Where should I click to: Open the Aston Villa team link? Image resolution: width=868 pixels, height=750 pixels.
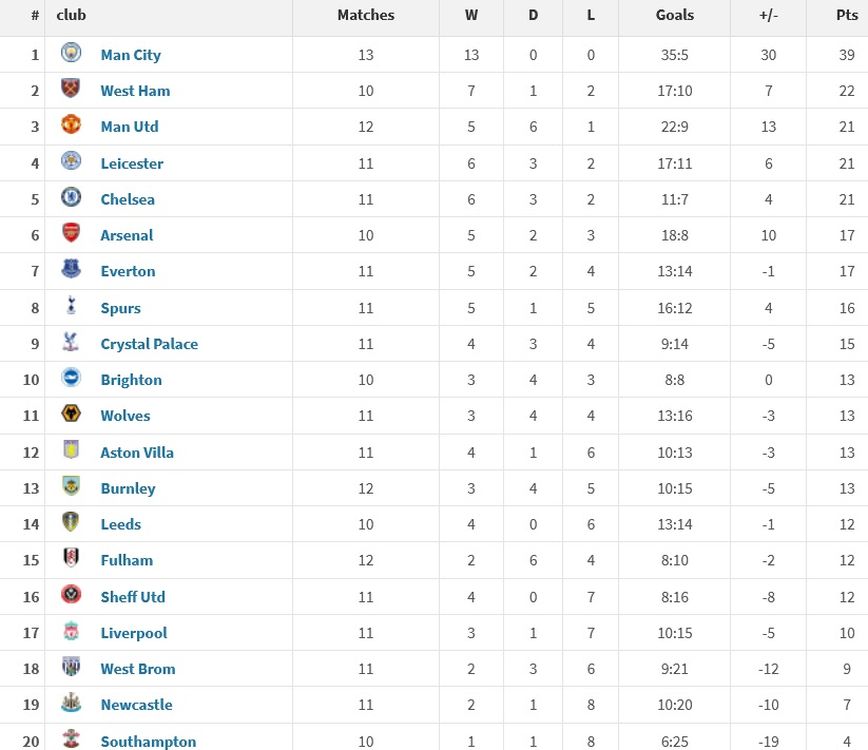[x=137, y=452]
